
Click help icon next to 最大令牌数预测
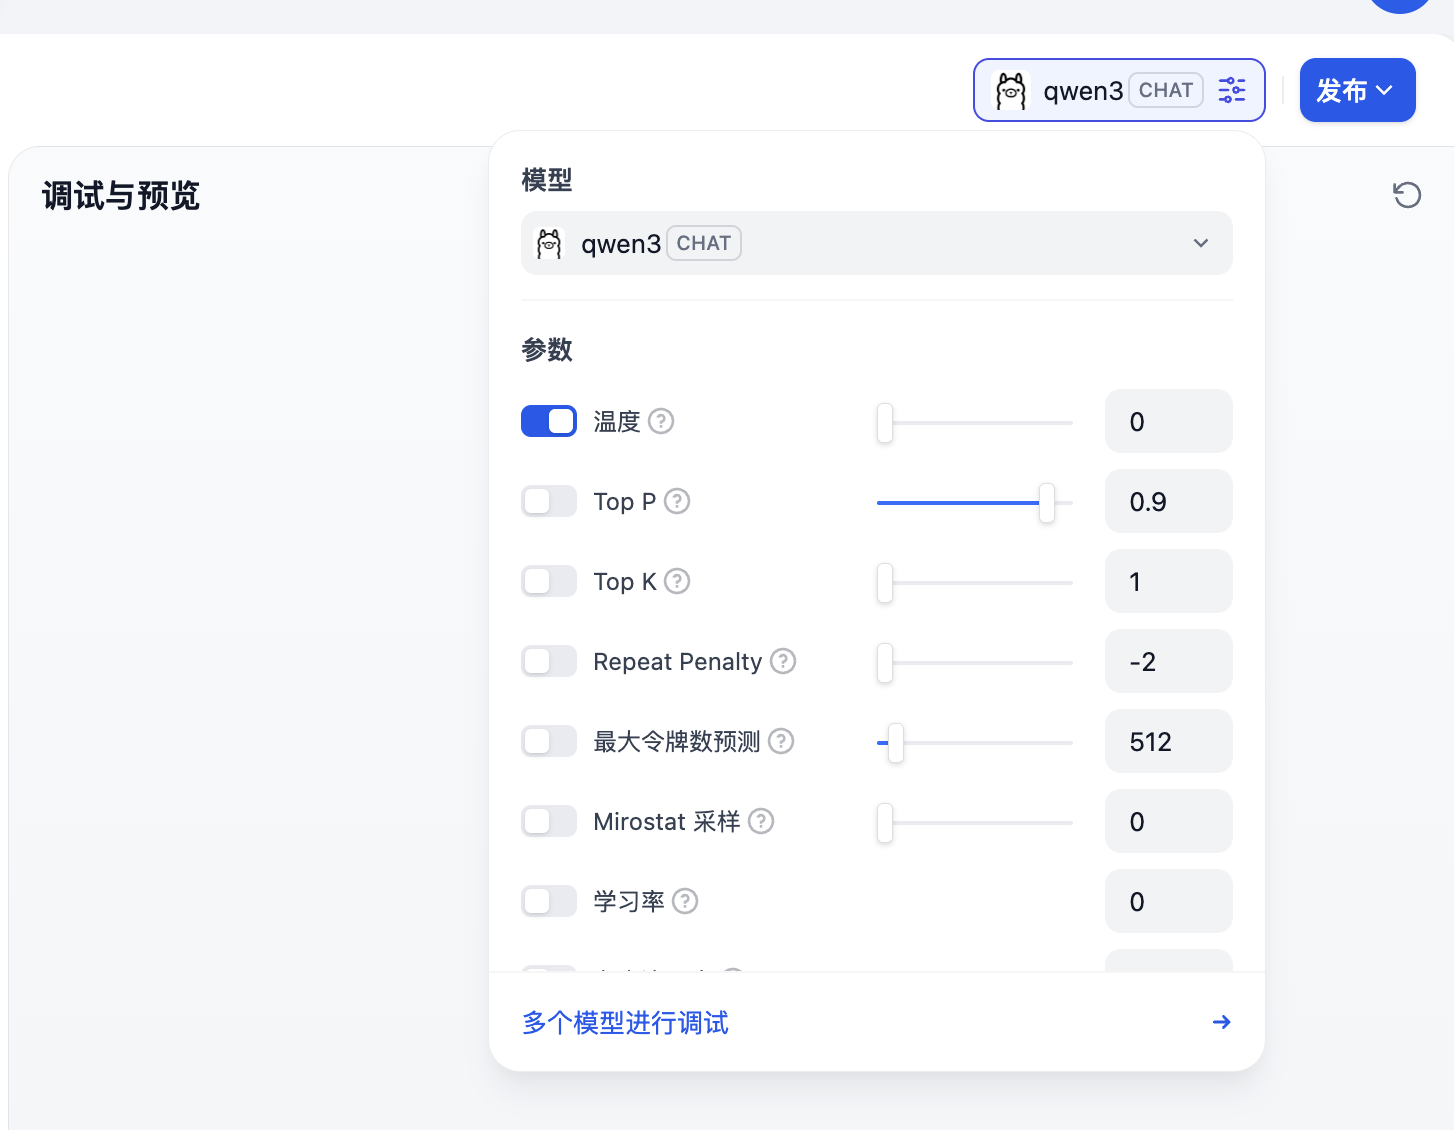781,741
